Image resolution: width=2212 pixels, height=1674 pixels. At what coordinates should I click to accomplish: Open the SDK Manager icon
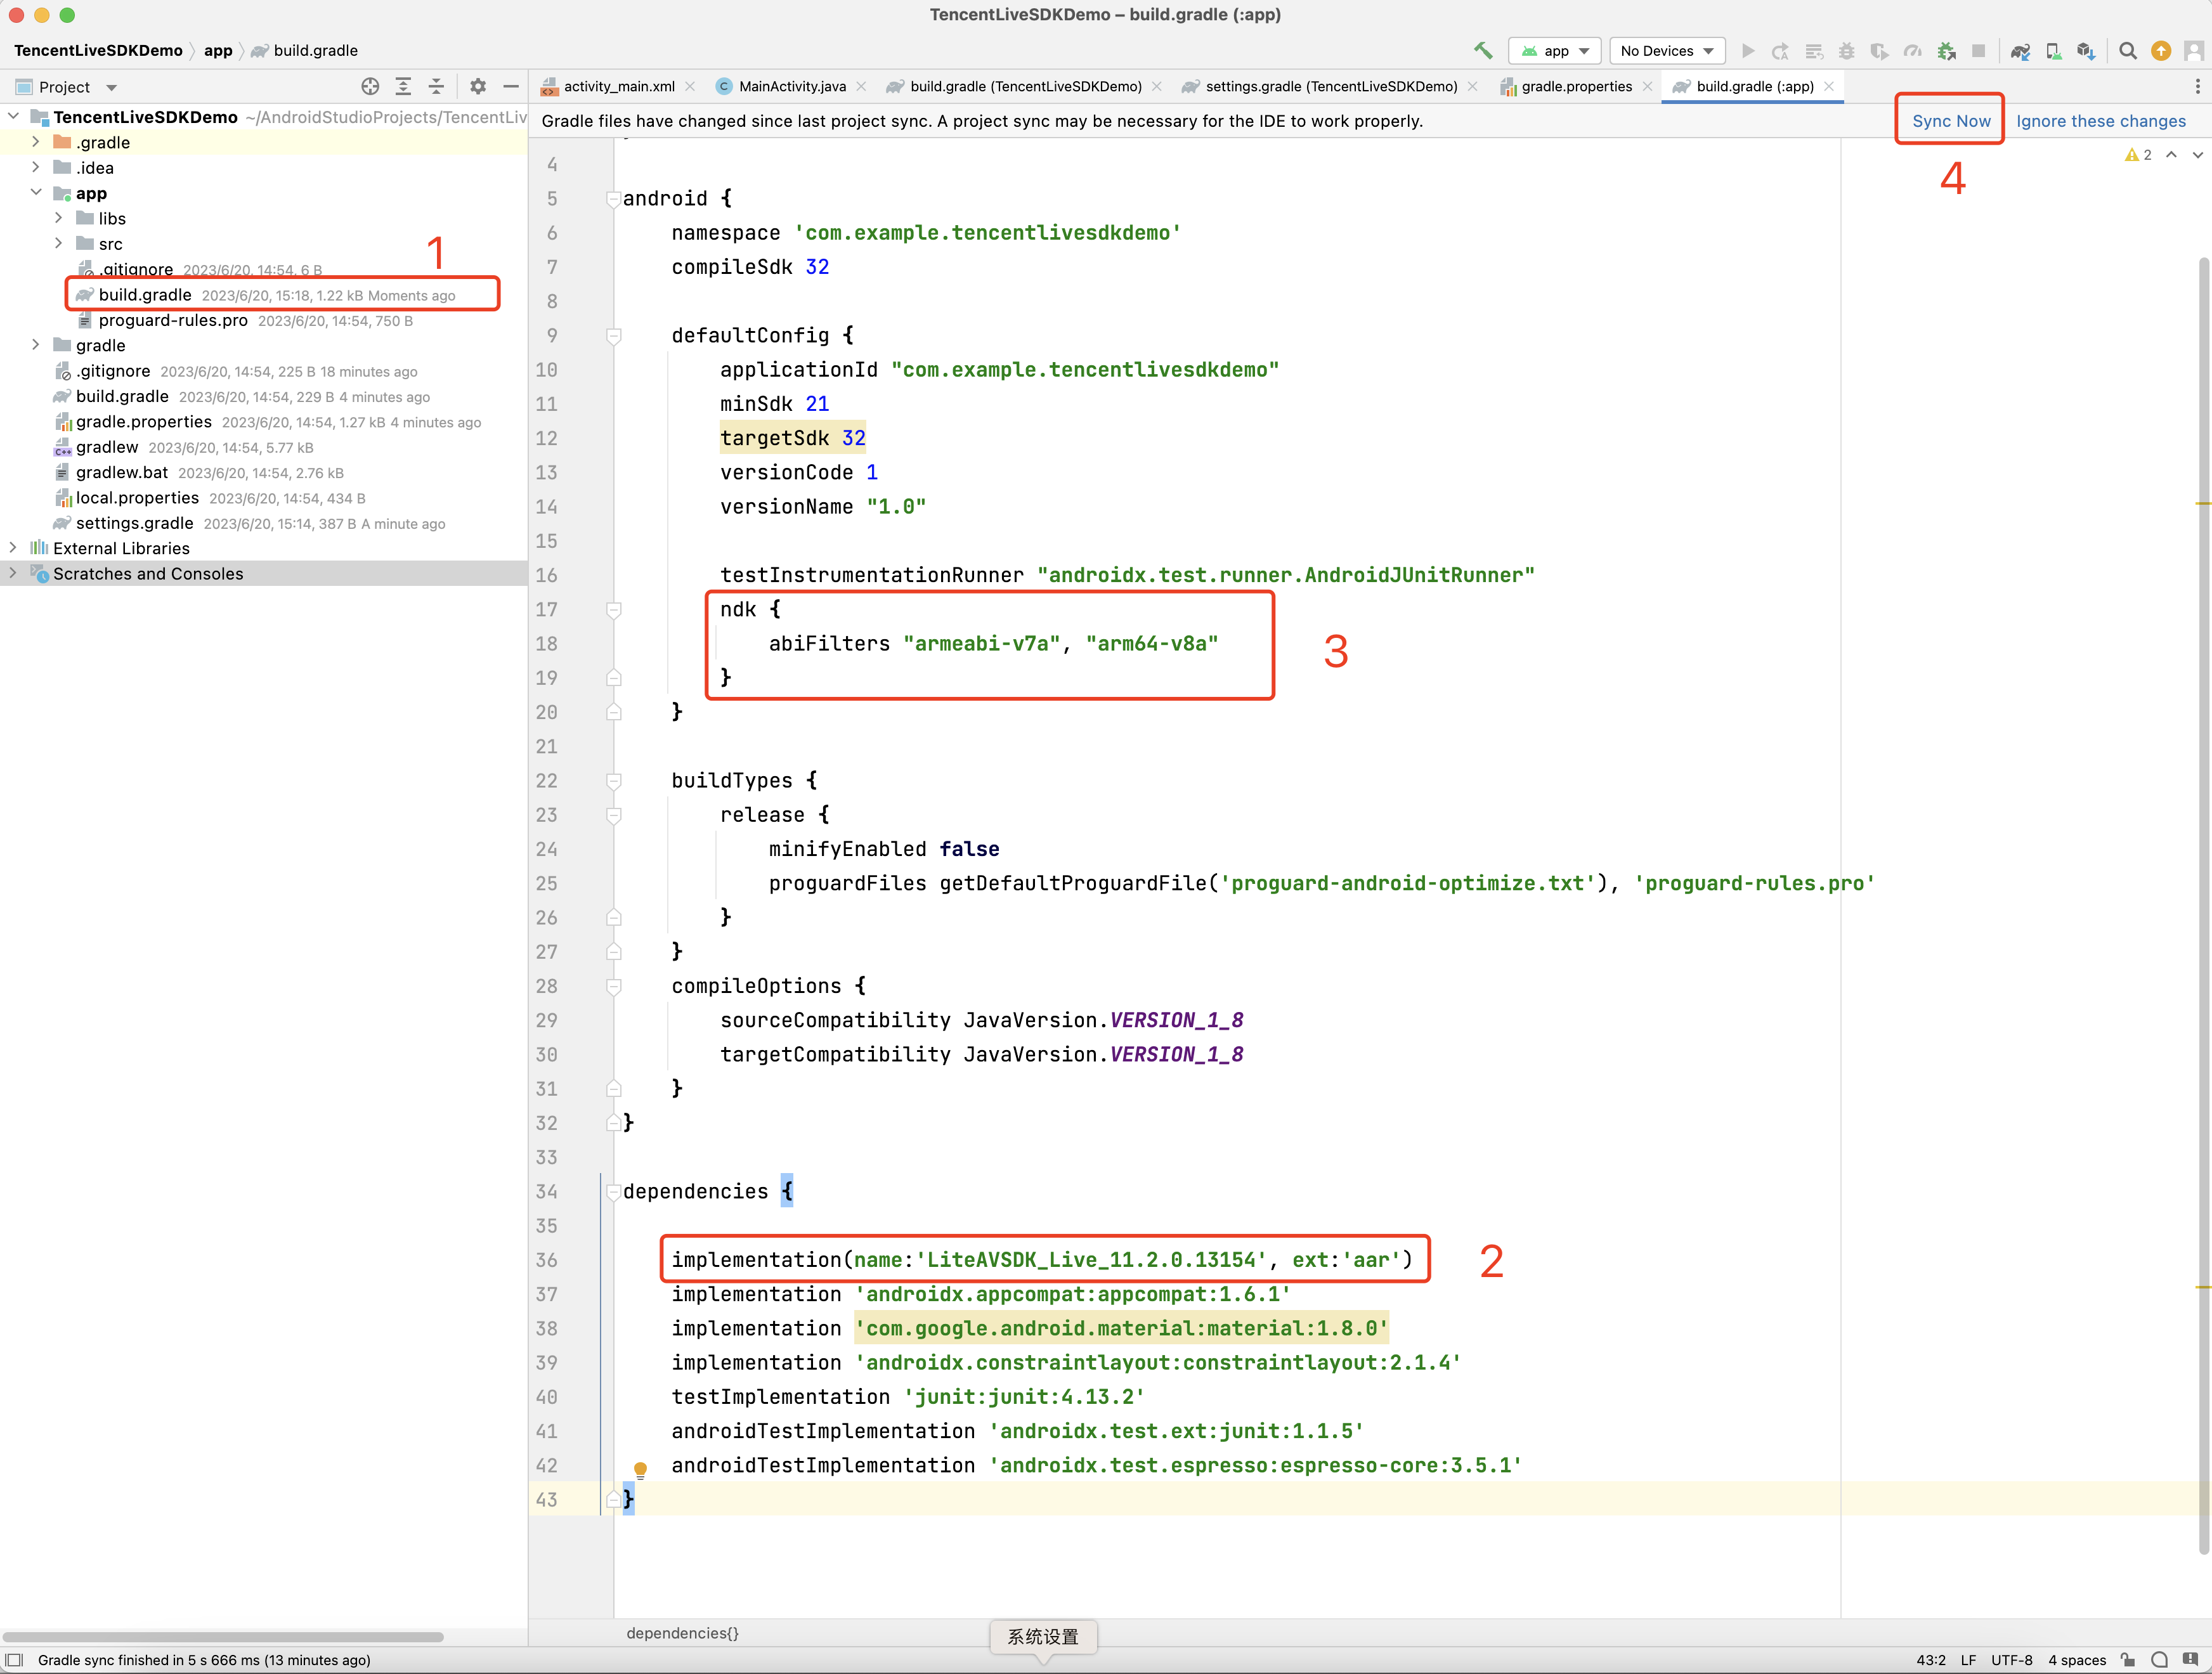(2086, 50)
